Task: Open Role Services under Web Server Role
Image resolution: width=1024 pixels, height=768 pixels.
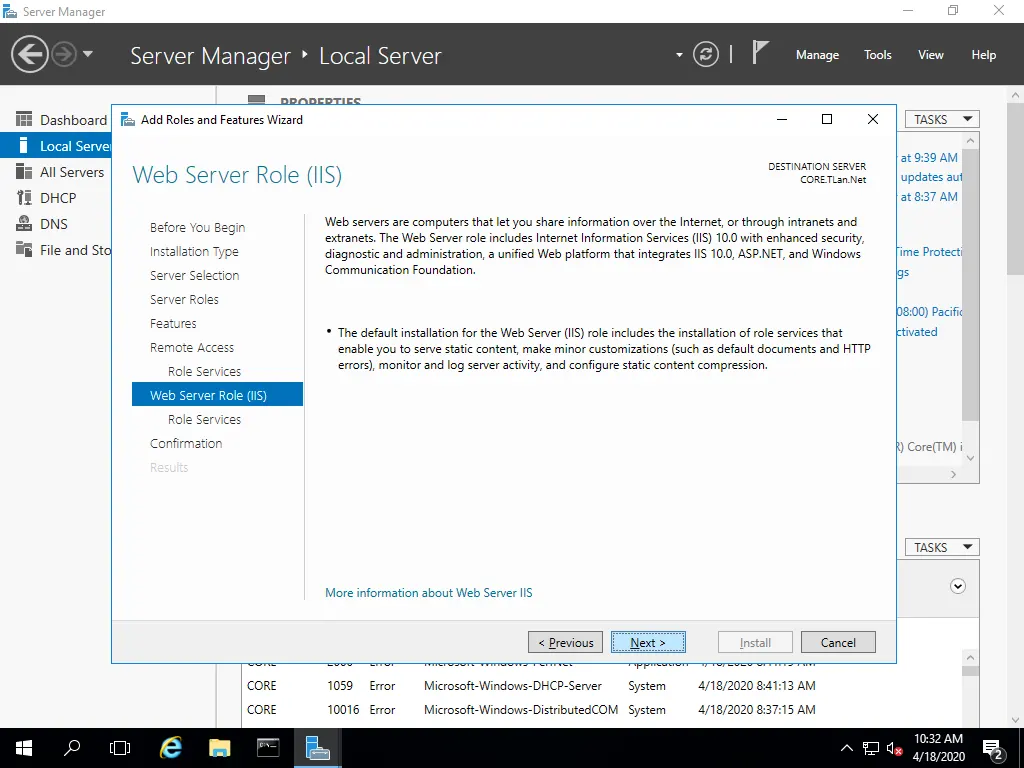Action: 204,419
